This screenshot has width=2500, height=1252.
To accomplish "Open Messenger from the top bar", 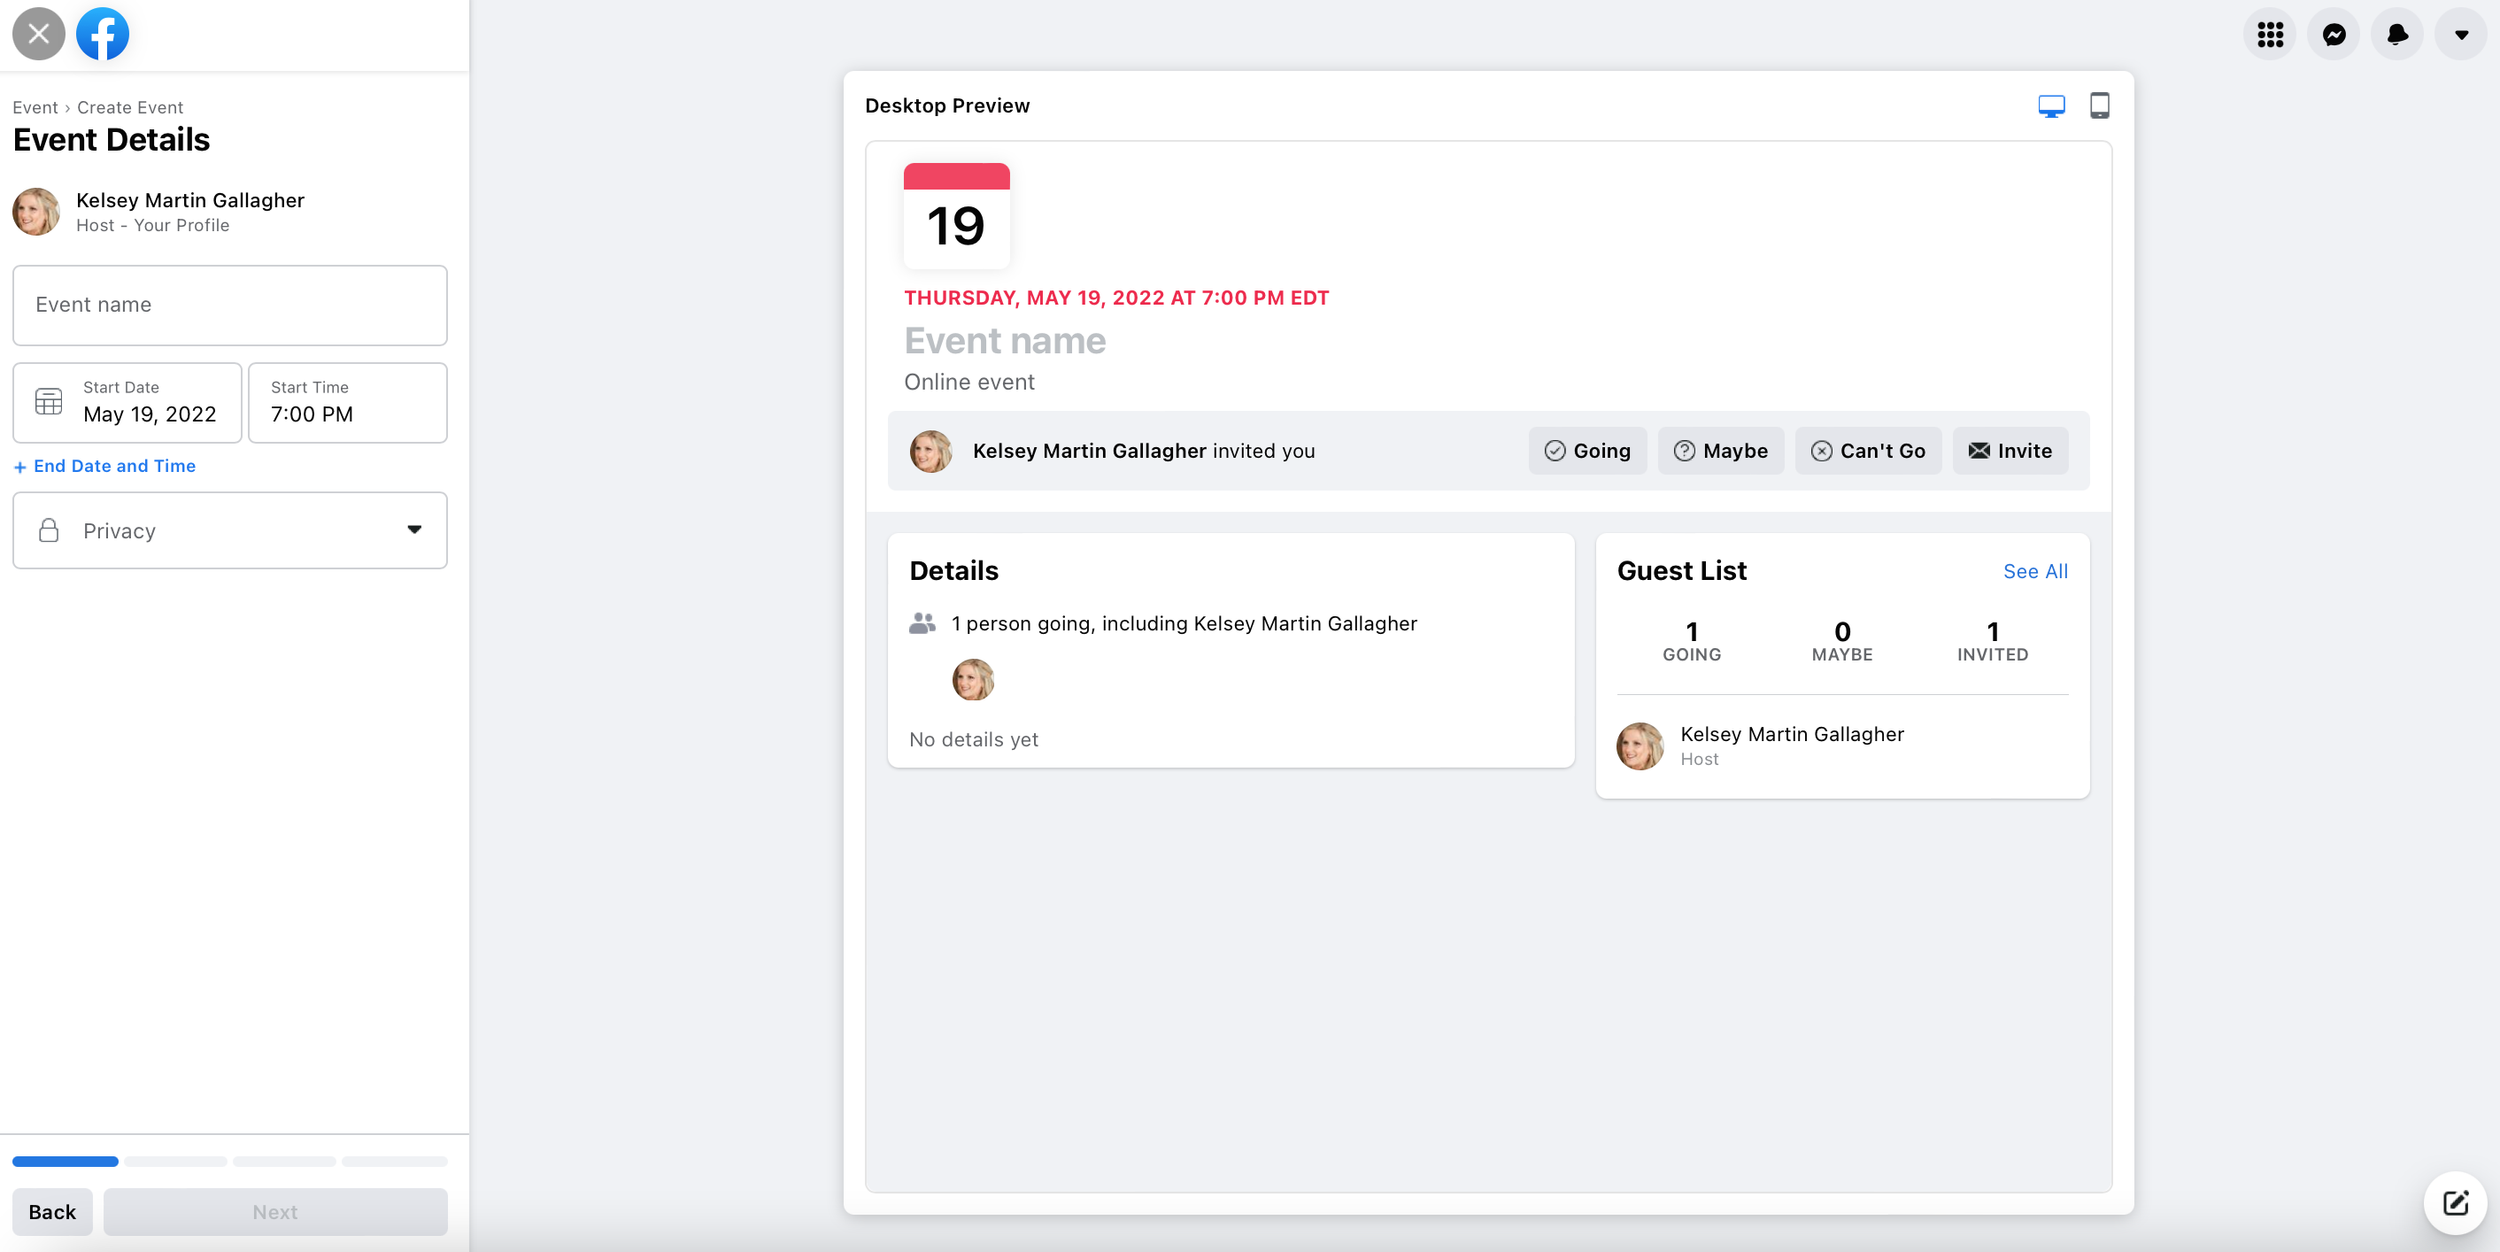I will [x=2333, y=33].
